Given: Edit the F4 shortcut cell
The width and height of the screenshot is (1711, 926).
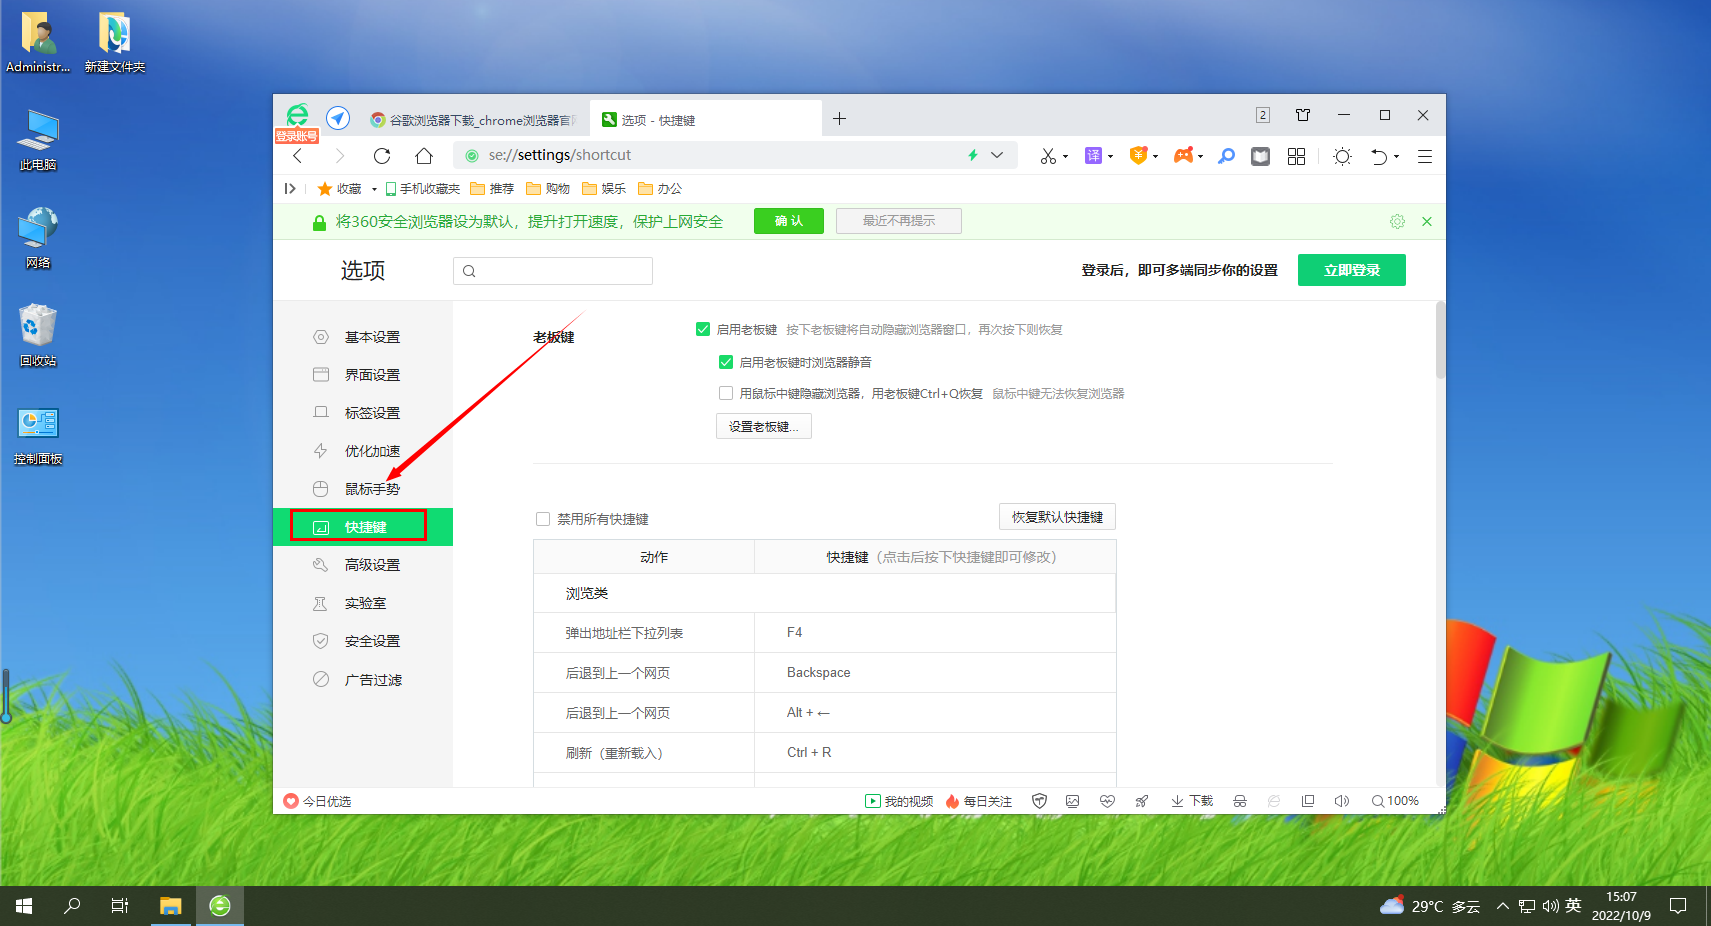Looking at the screenshot, I should tap(935, 633).
